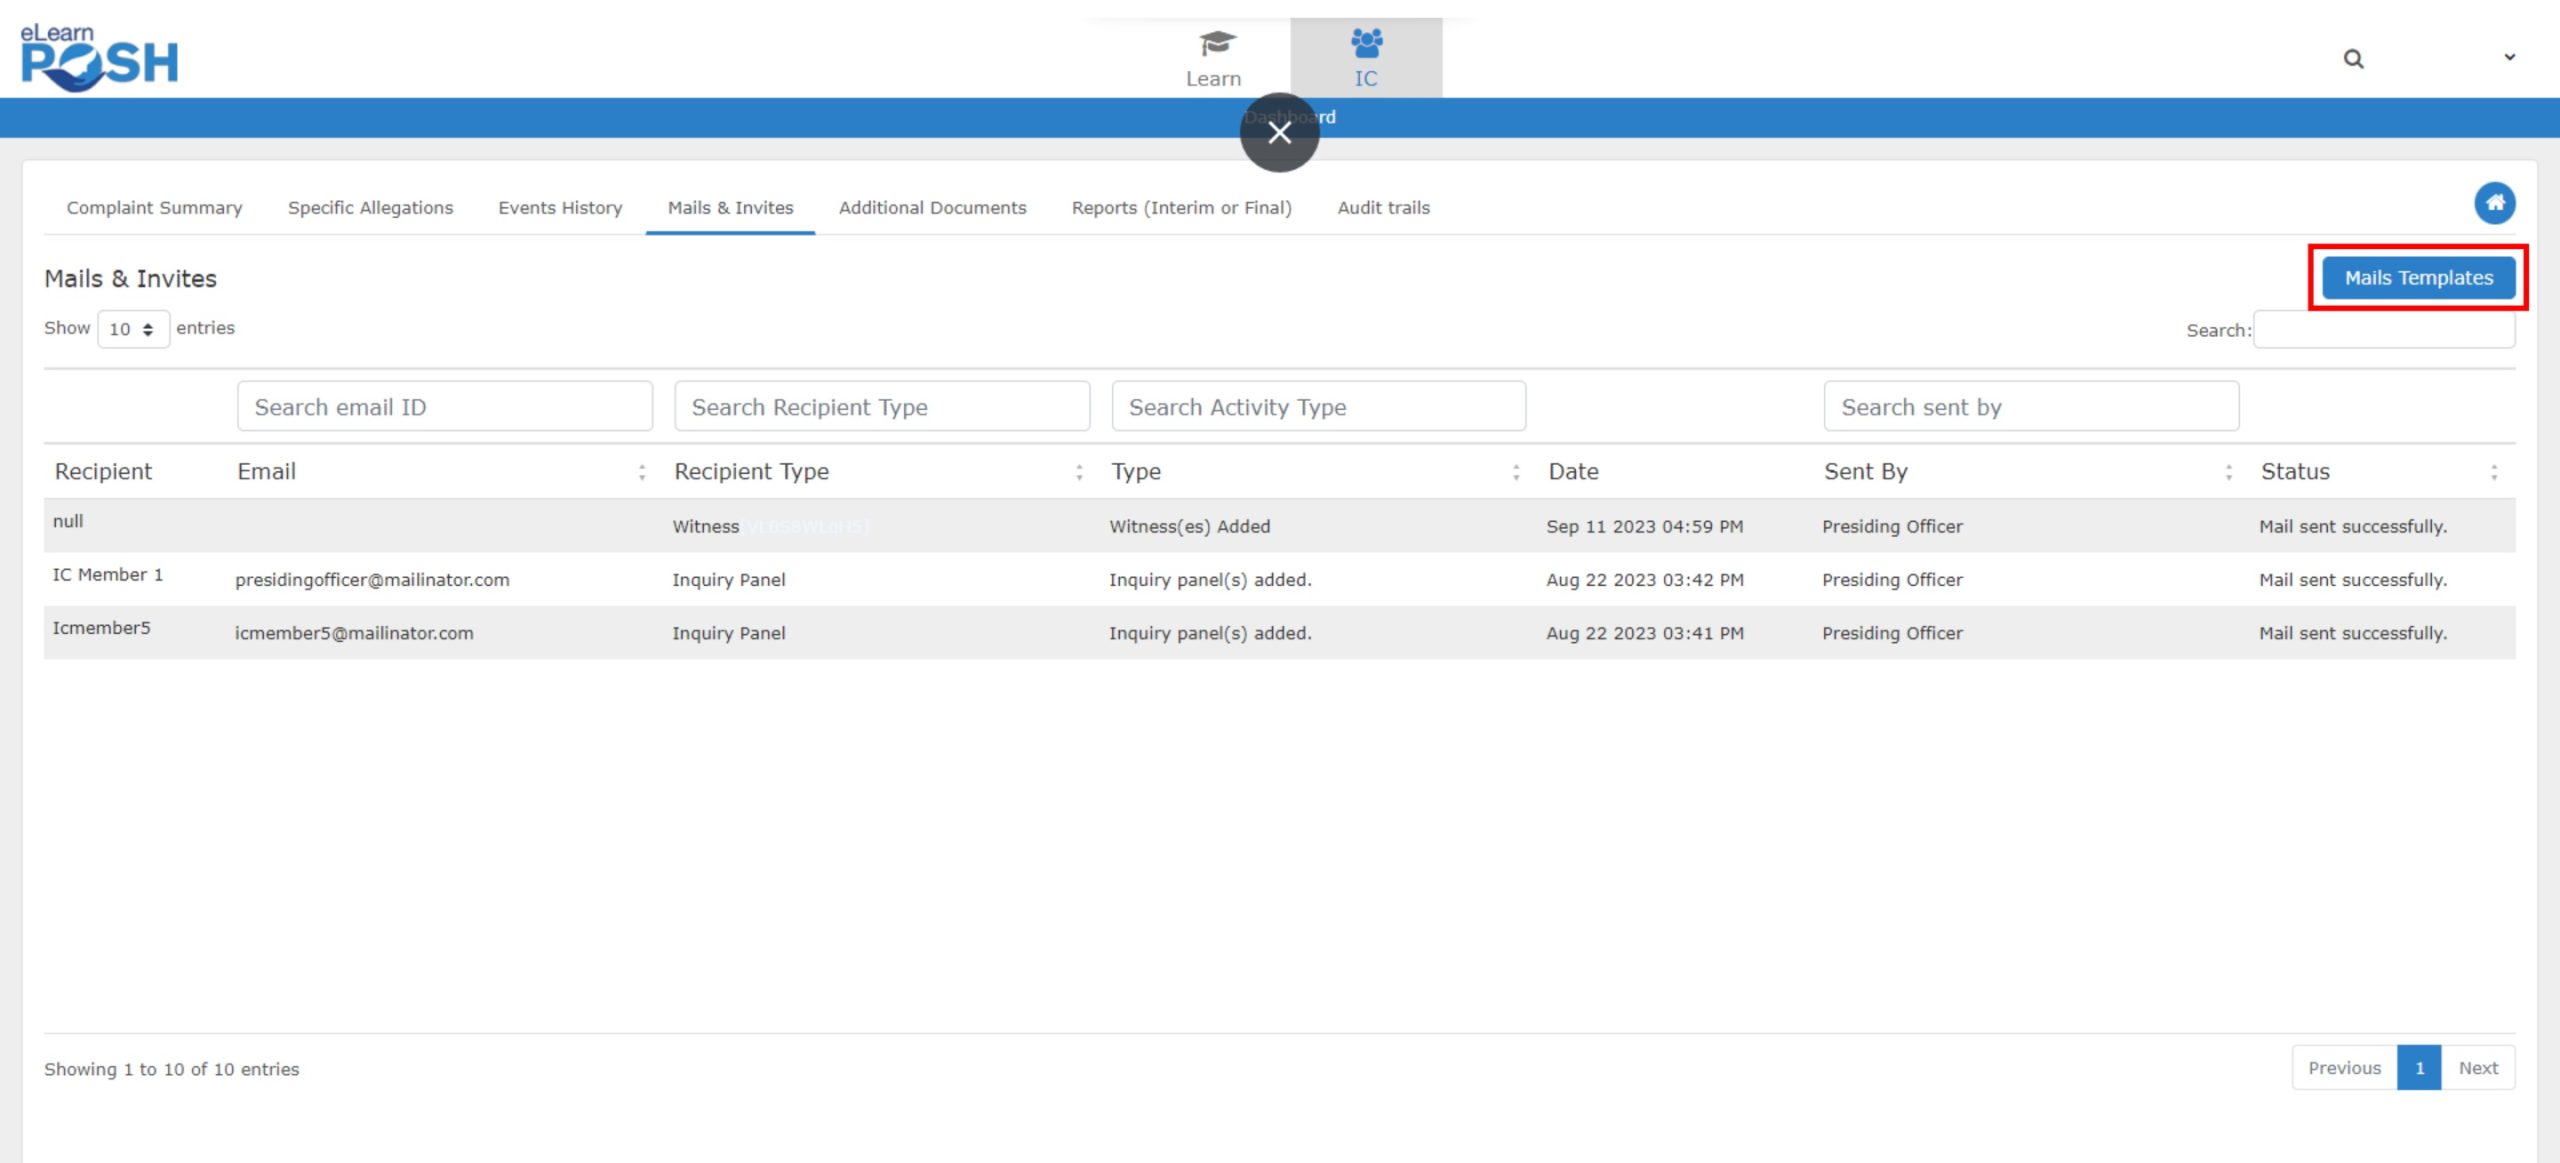Click Showing 1 to 10 entries text
This screenshot has height=1163, width=2560.
[171, 1069]
